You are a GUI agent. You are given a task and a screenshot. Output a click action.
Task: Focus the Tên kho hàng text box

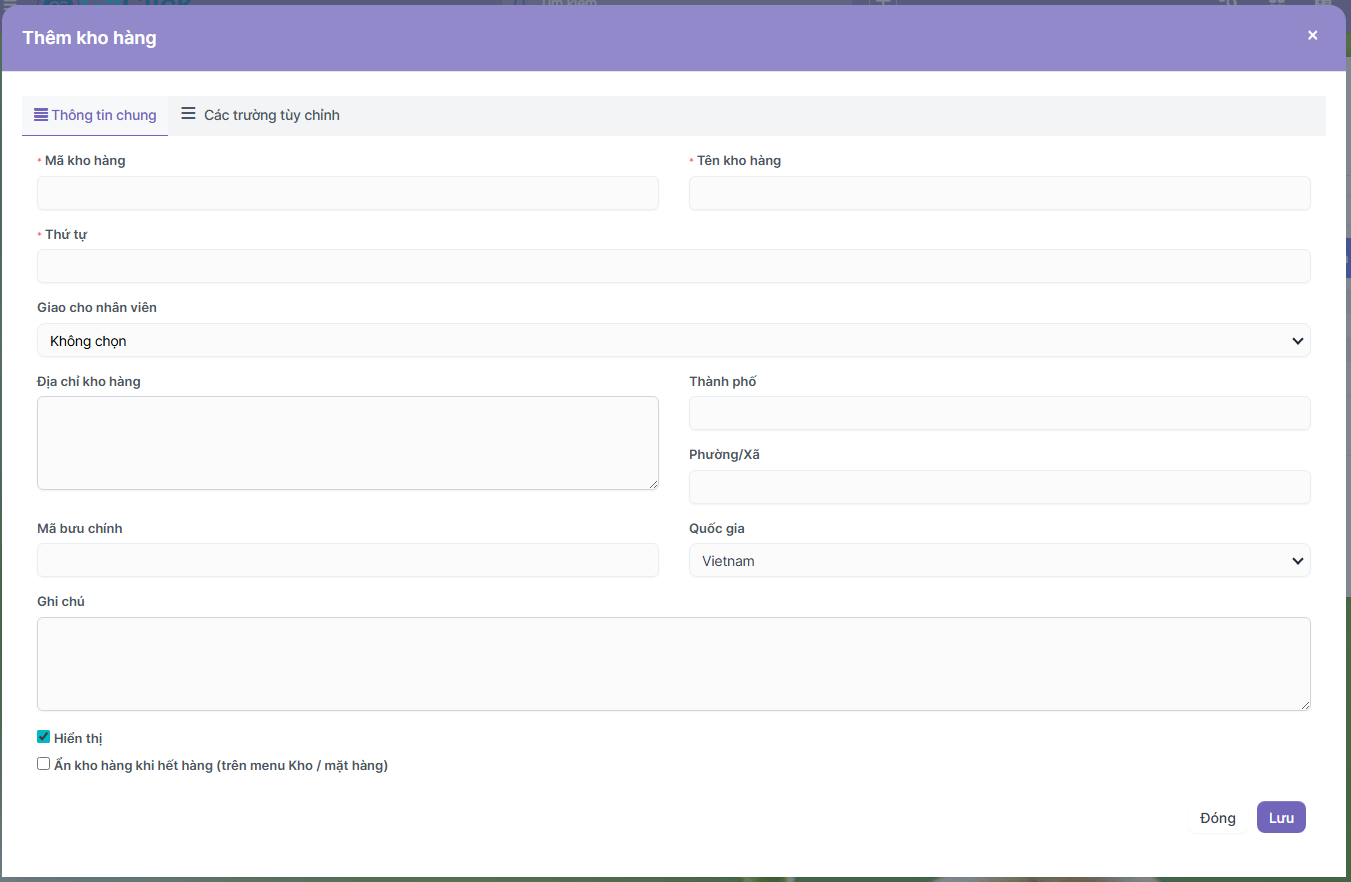click(999, 193)
